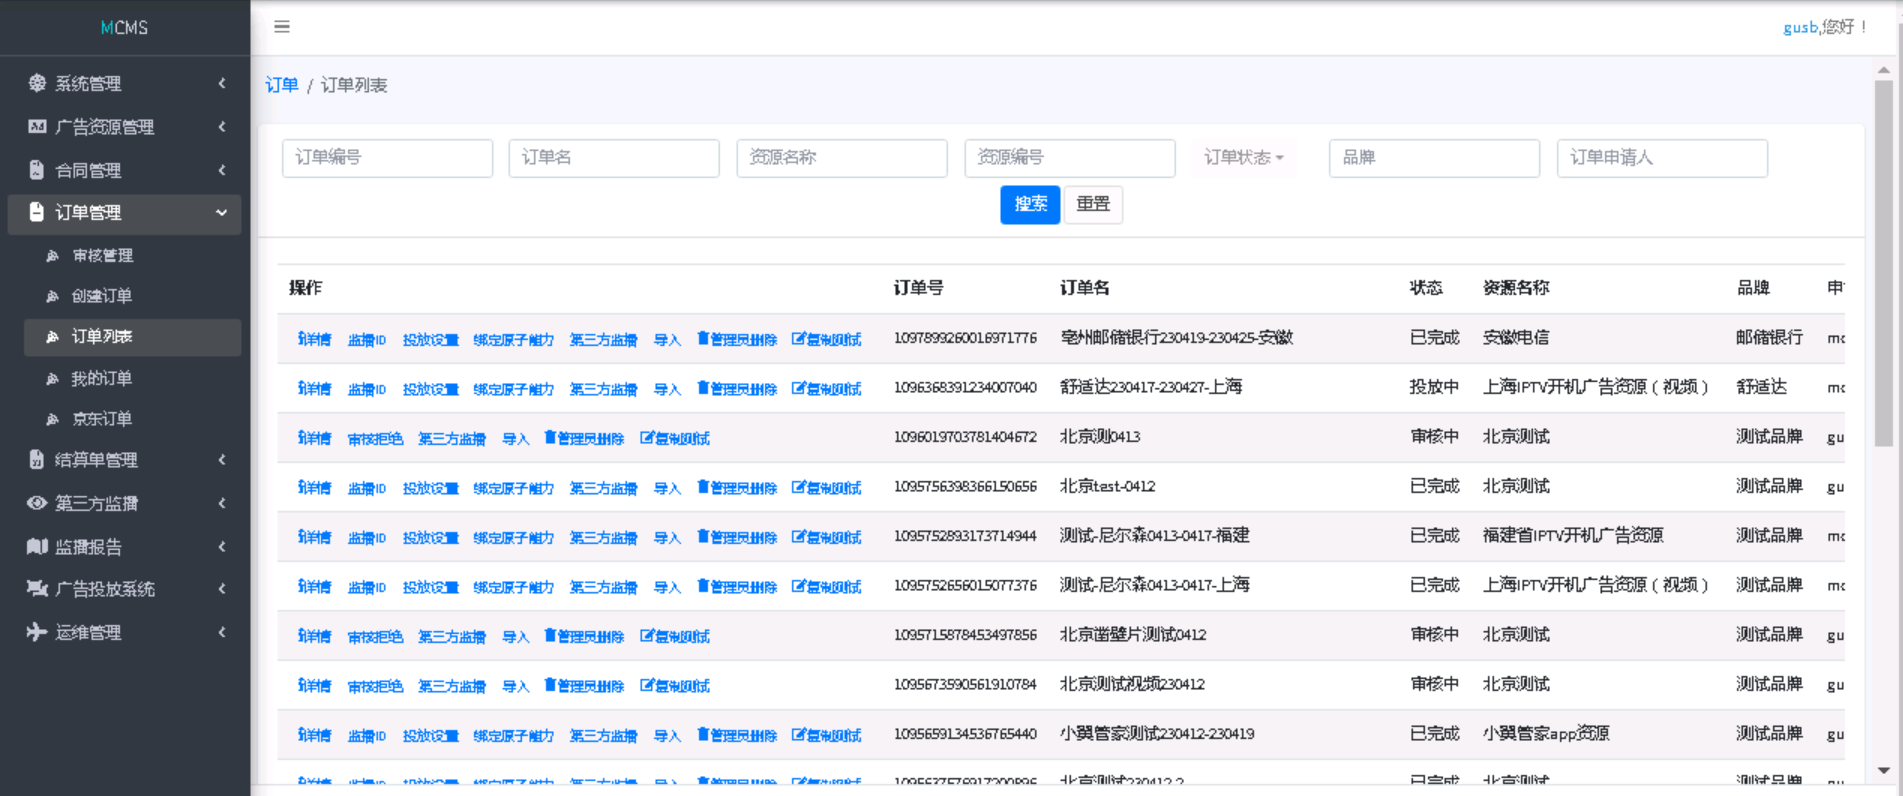Viewport: 1903px width, 796px height.
Task: Click 订单 breadcrumb link
Action: pyautogui.click(x=281, y=85)
